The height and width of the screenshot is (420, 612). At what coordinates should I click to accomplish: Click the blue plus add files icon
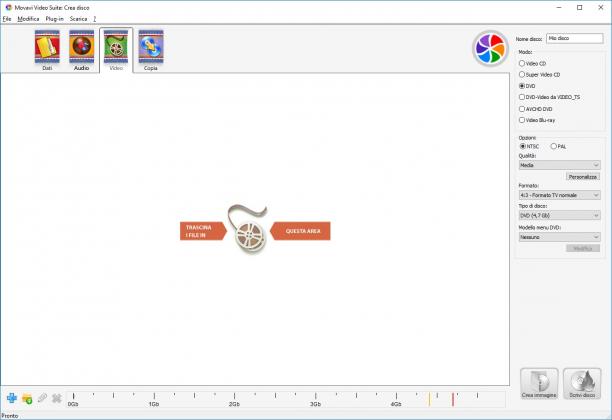tap(12, 398)
